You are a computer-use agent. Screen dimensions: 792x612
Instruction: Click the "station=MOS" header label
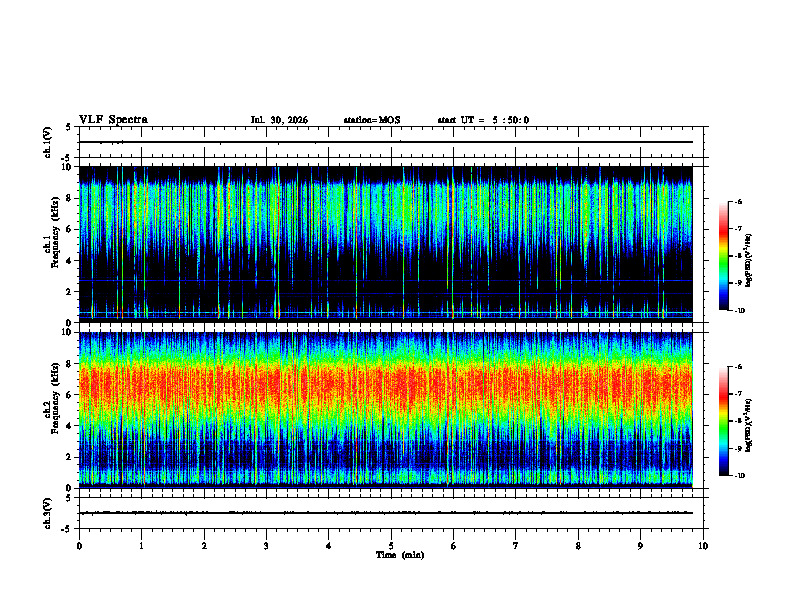point(372,120)
